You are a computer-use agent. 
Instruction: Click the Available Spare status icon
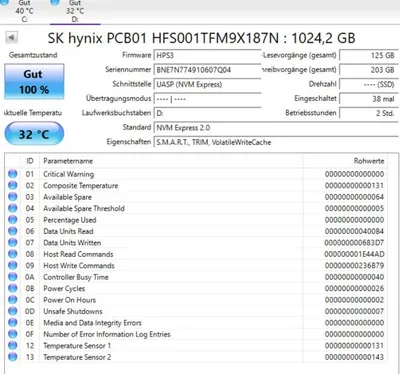(13, 197)
